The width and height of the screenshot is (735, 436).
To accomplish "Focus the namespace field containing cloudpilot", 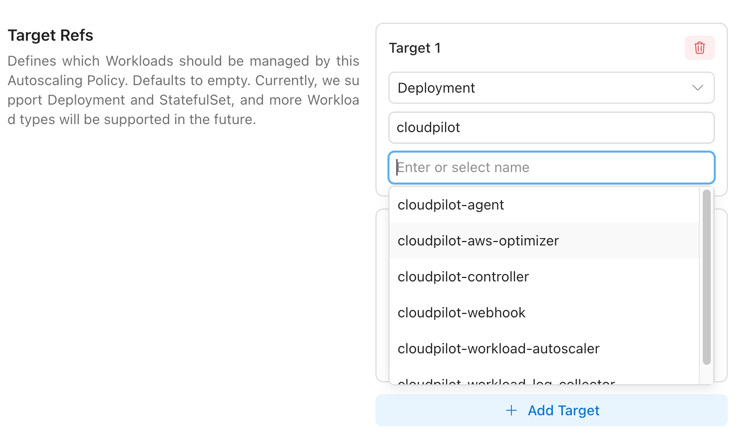I will pos(551,128).
